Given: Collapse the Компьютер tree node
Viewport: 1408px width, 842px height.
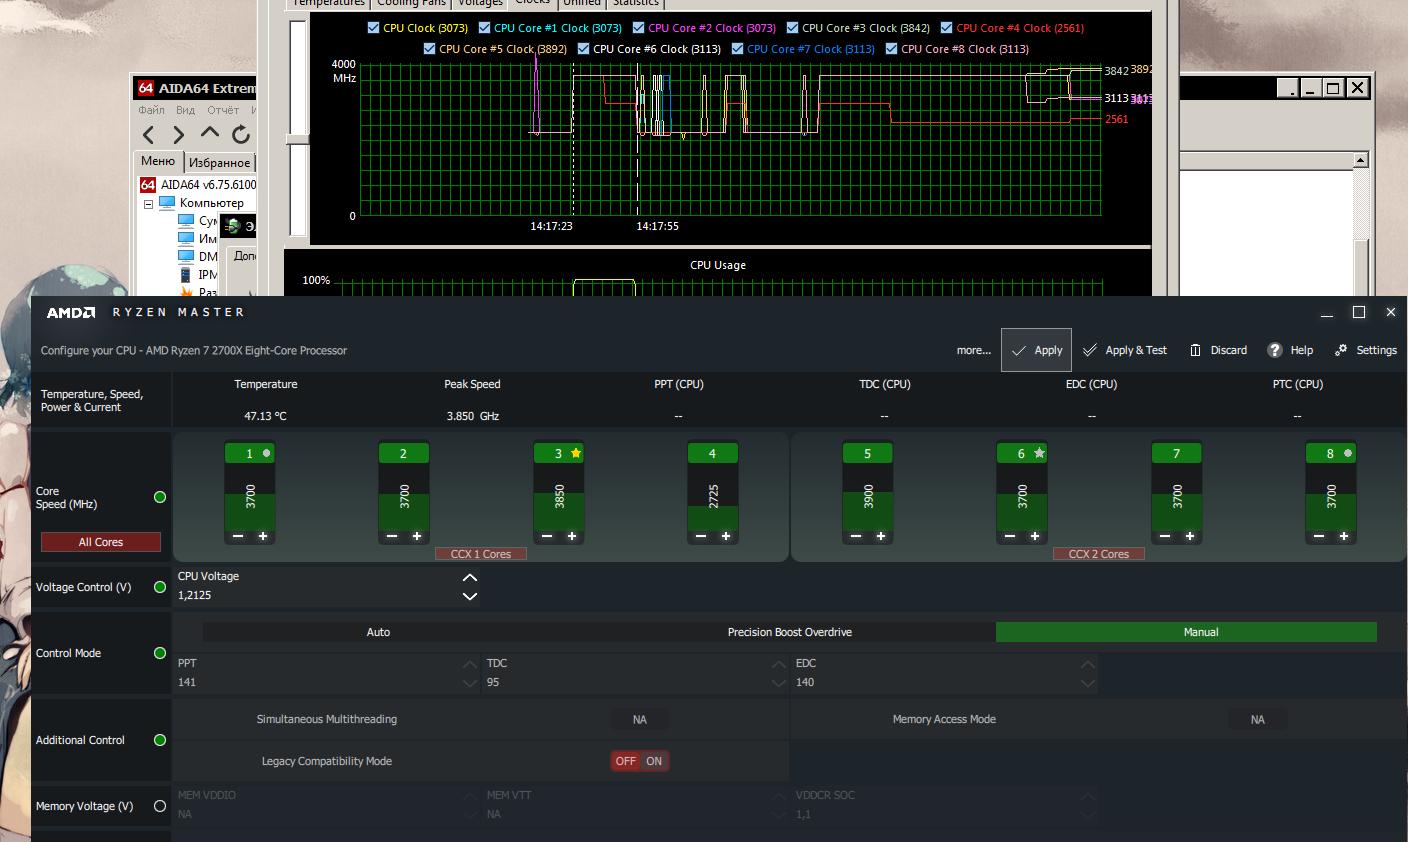Looking at the screenshot, I should tap(149, 204).
